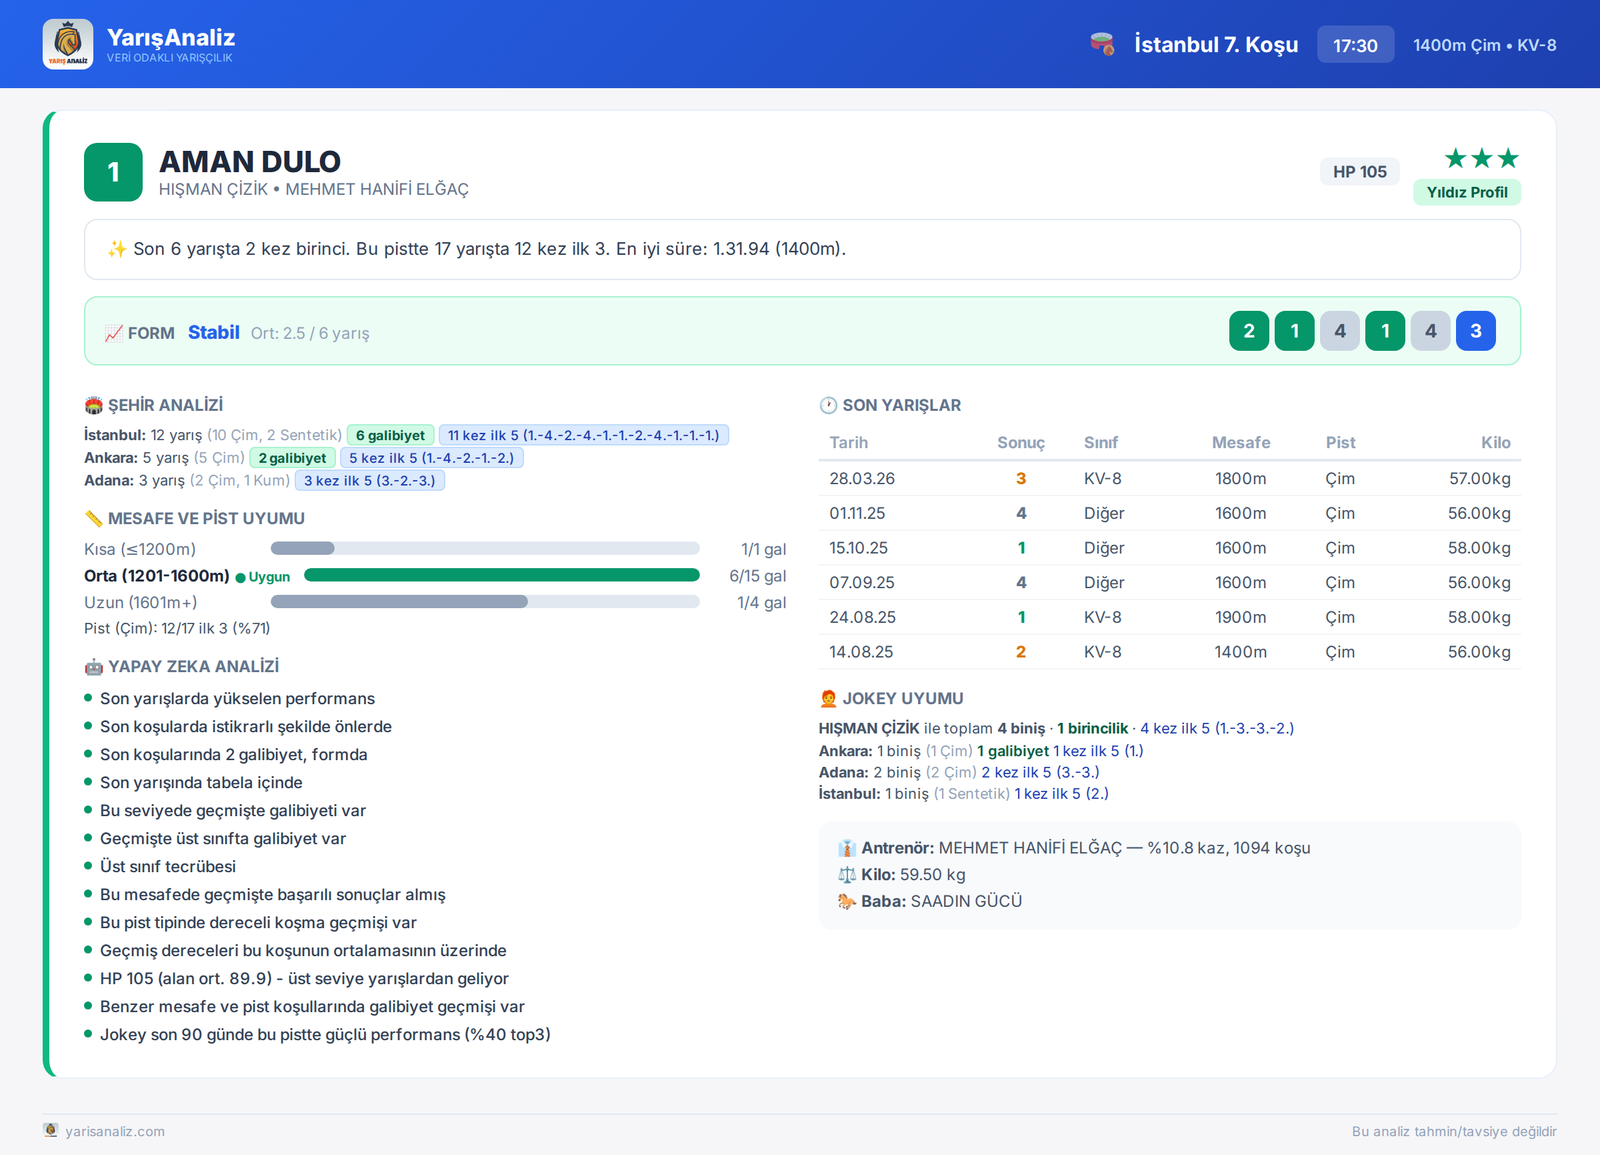1600x1155 pixels.
Task: Click the stadium icon beside ŞEHİR ANALİZİ
Action: [x=94, y=405]
